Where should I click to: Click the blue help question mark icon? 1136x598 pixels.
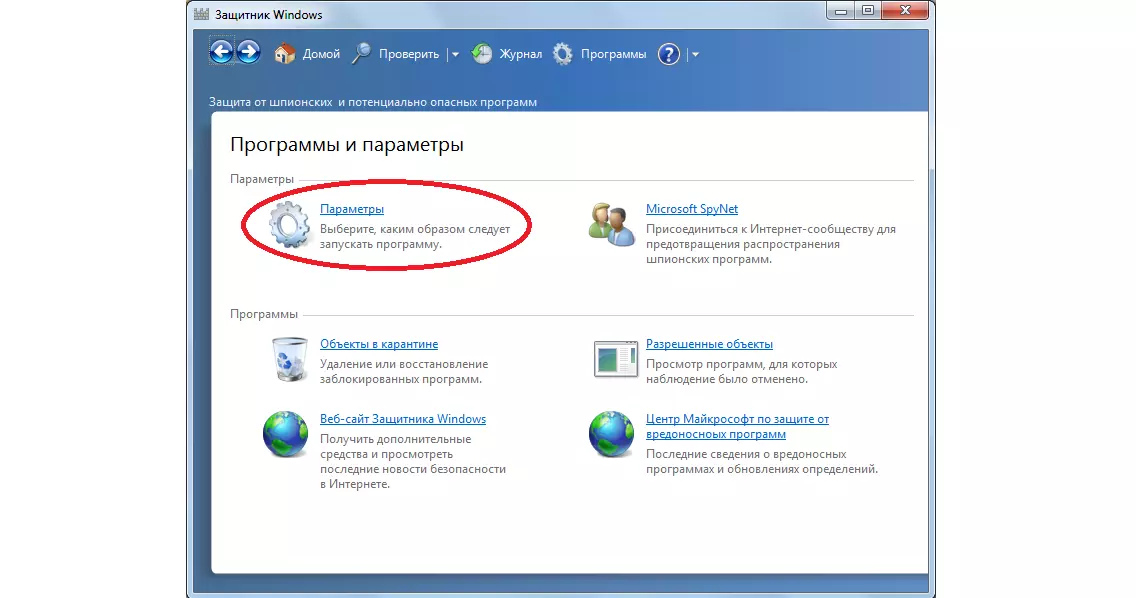pyautogui.click(x=669, y=54)
